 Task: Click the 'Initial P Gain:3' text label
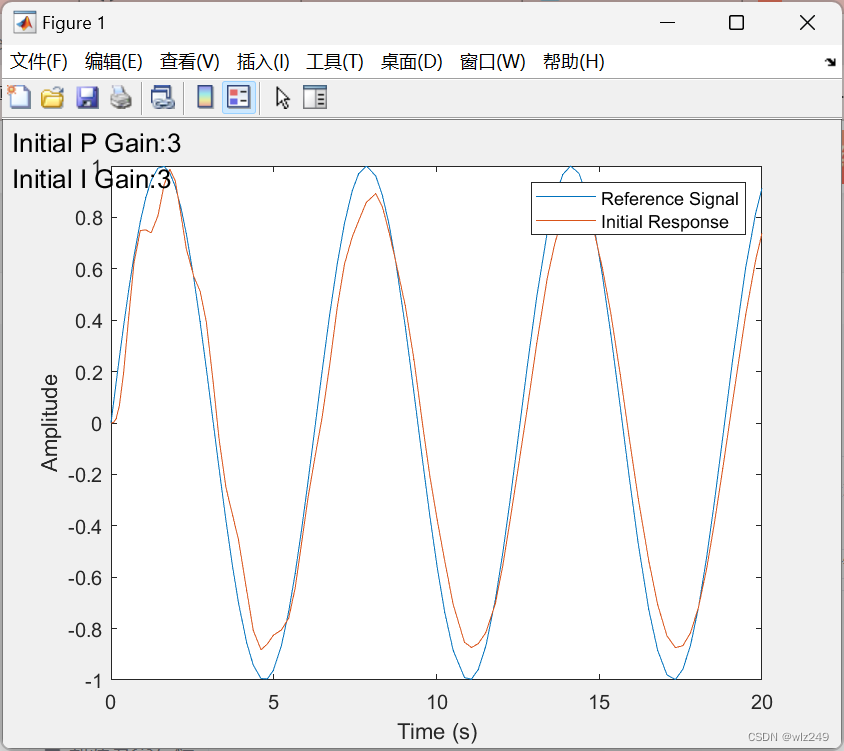click(x=97, y=143)
